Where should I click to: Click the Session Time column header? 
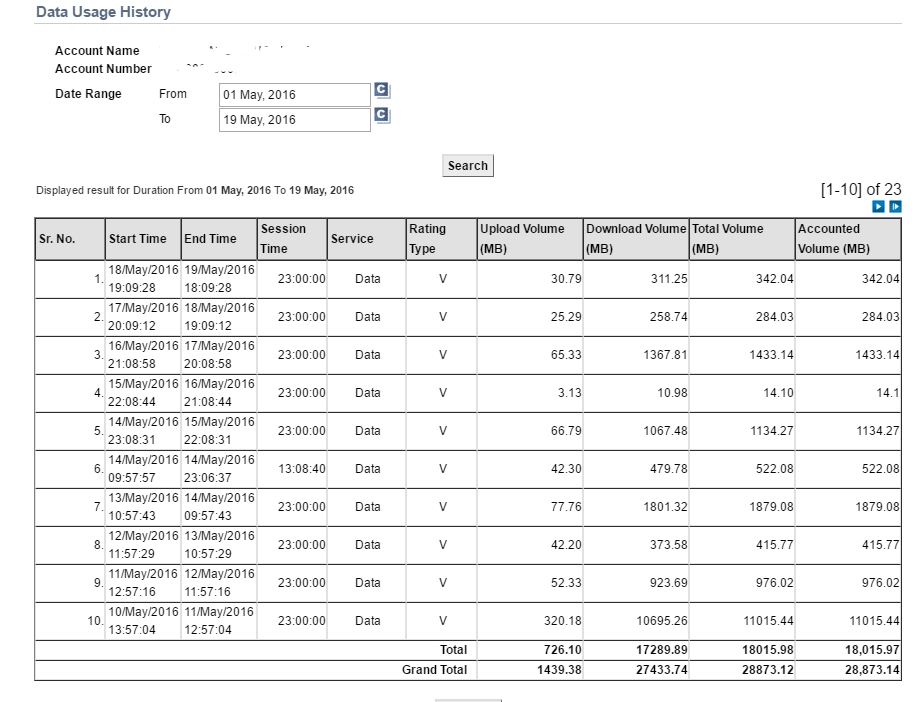point(283,239)
